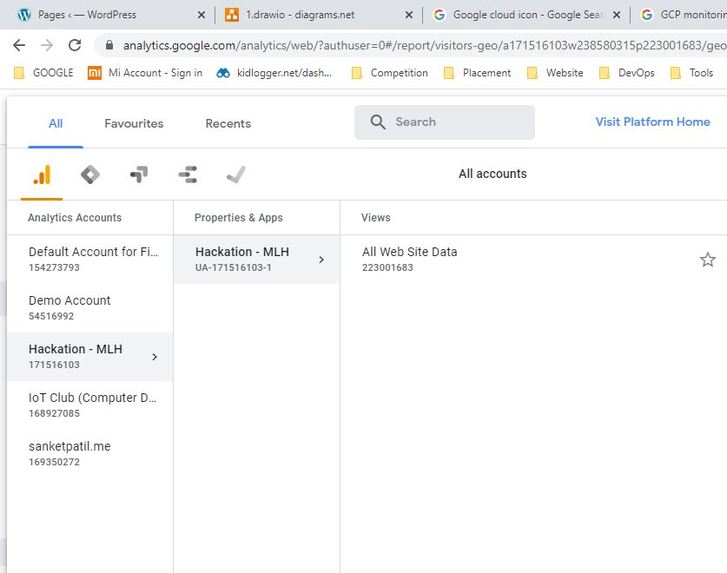Select the Google Surveys checkmark icon
Screen dimensions: 727x573
(236, 175)
